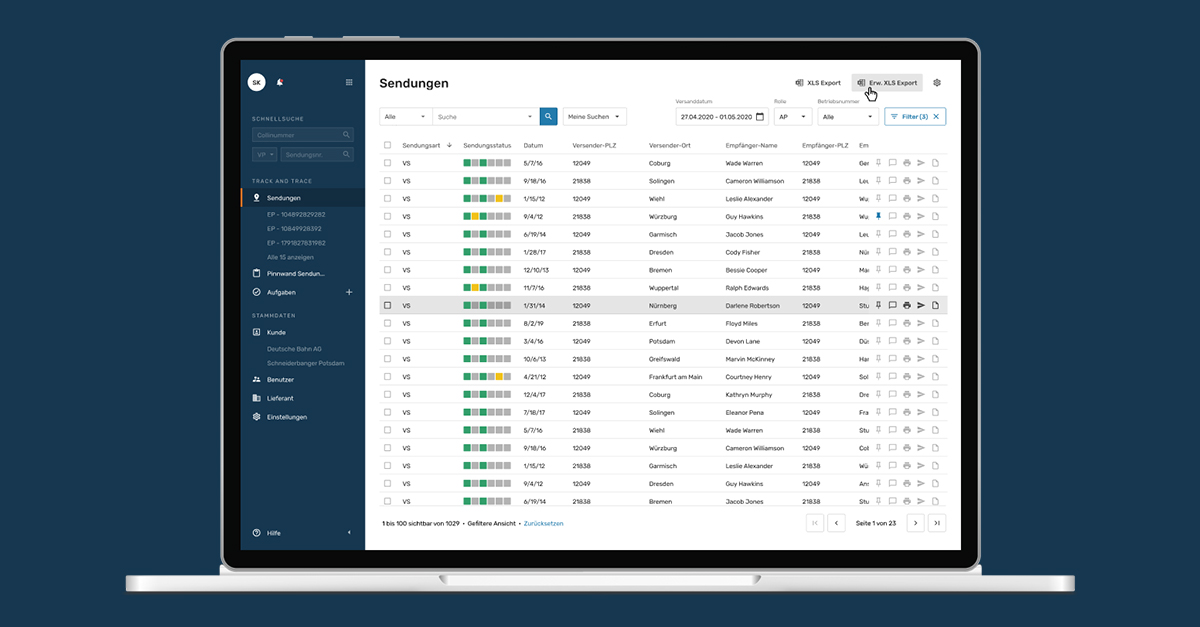
Task: Start a search using the blue magnifier button
Action: click(x=548, y=116)
